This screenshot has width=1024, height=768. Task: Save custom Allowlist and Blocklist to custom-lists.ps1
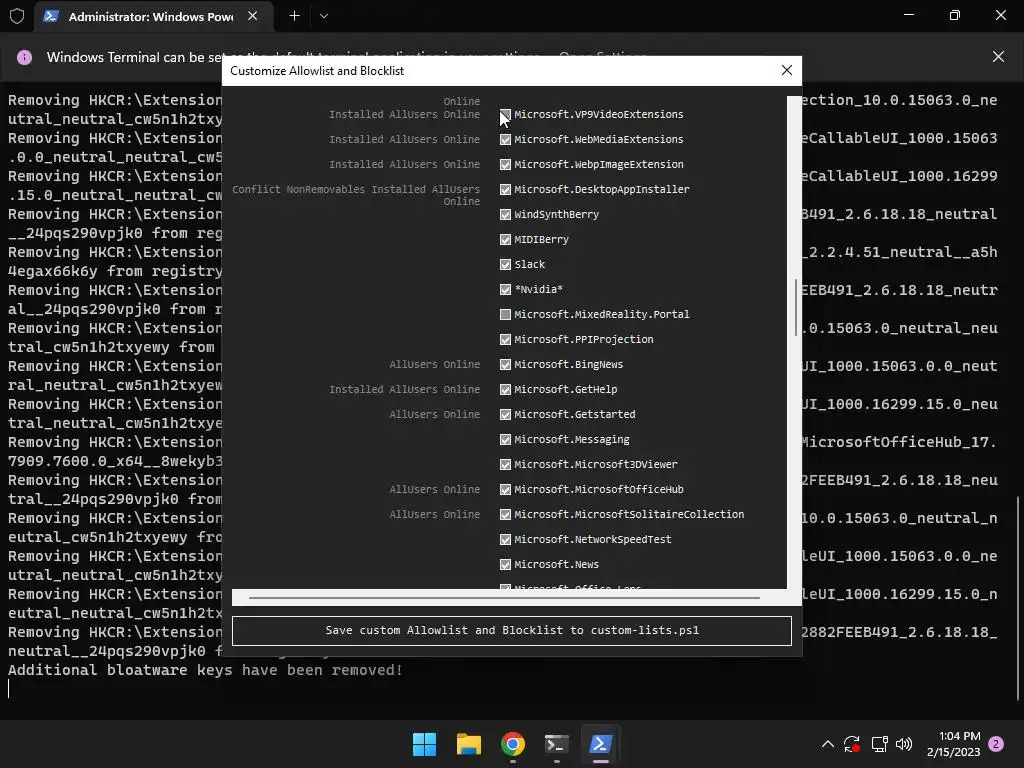coord(511,631)
